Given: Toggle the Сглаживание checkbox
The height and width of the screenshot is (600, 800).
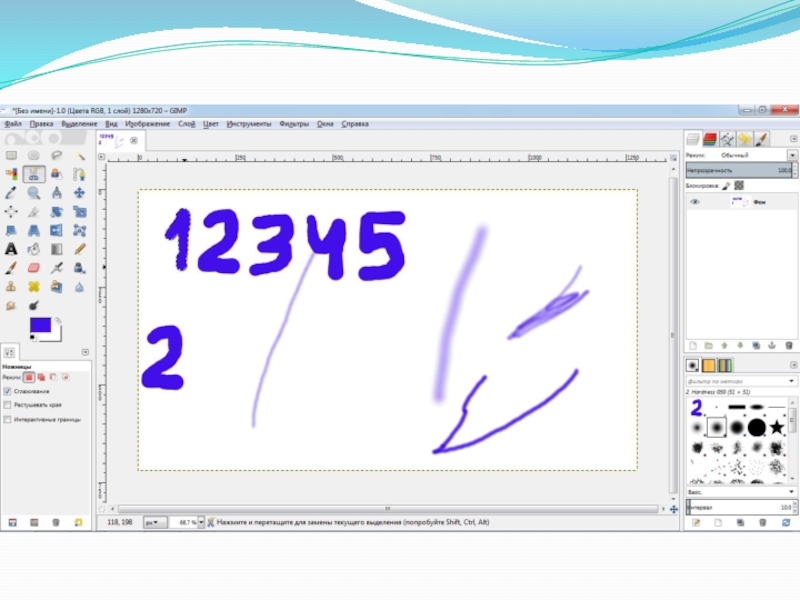Looking at the screenshot, I should point(7,391).
